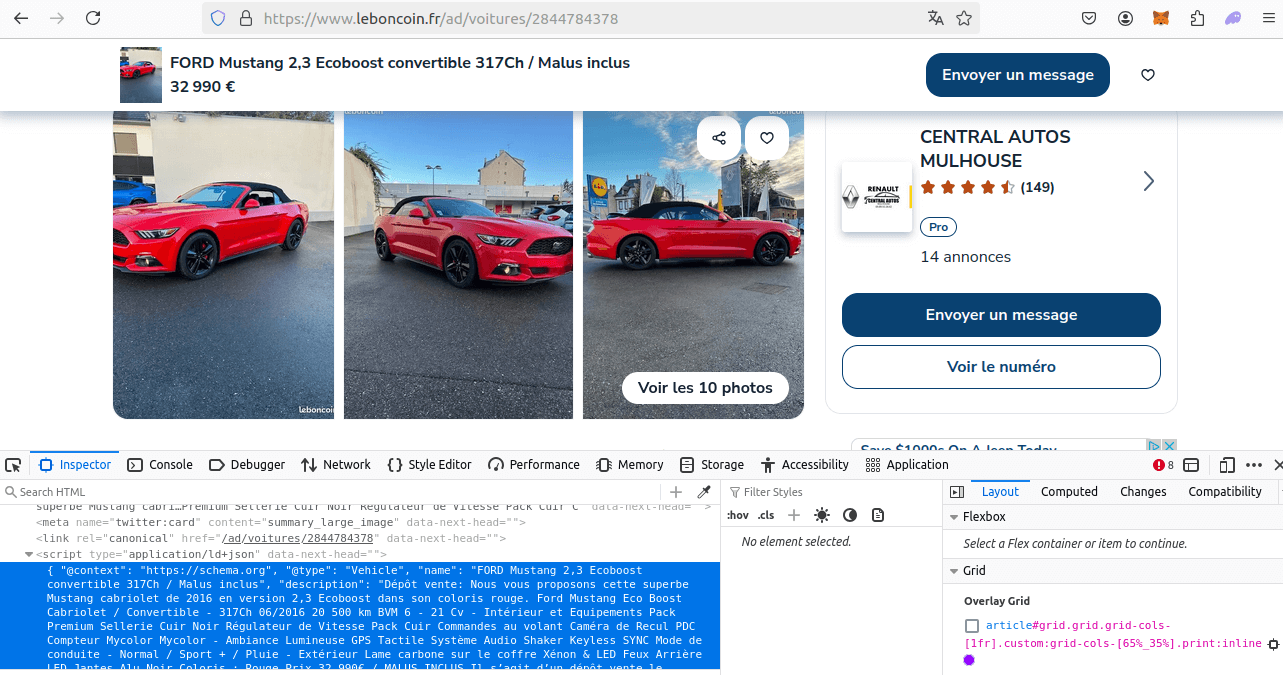Switch sidebar to Computed tab
The width and height of the screenshot is (1283, 675).
pos(1069,492)
